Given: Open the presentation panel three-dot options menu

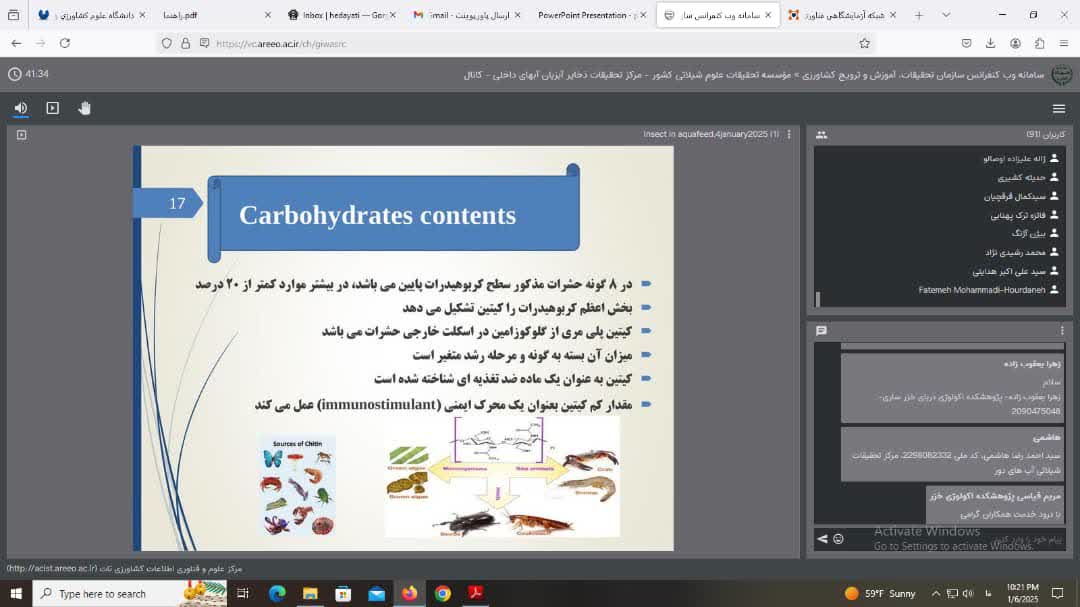Looking at the screenshot, I should 789,134.
